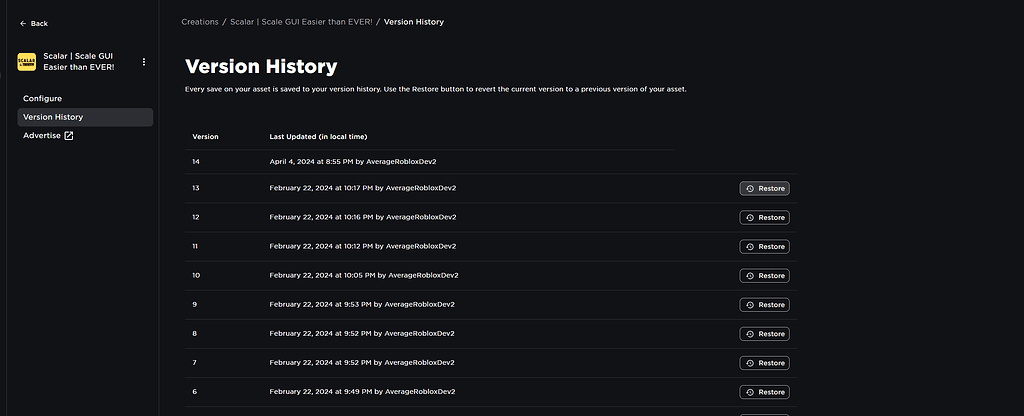The width and height of the screenshot is (1024, 416).
Task: Restore version 7 of the asset
Action: pos(764,363)
